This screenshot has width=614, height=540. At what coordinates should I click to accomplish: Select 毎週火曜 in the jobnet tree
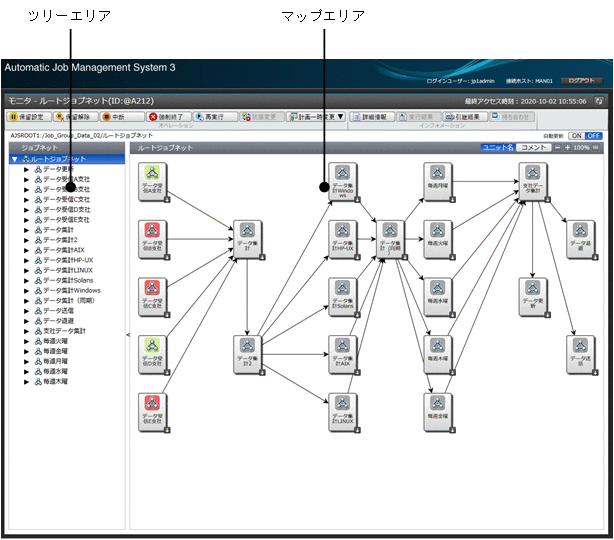58,340
